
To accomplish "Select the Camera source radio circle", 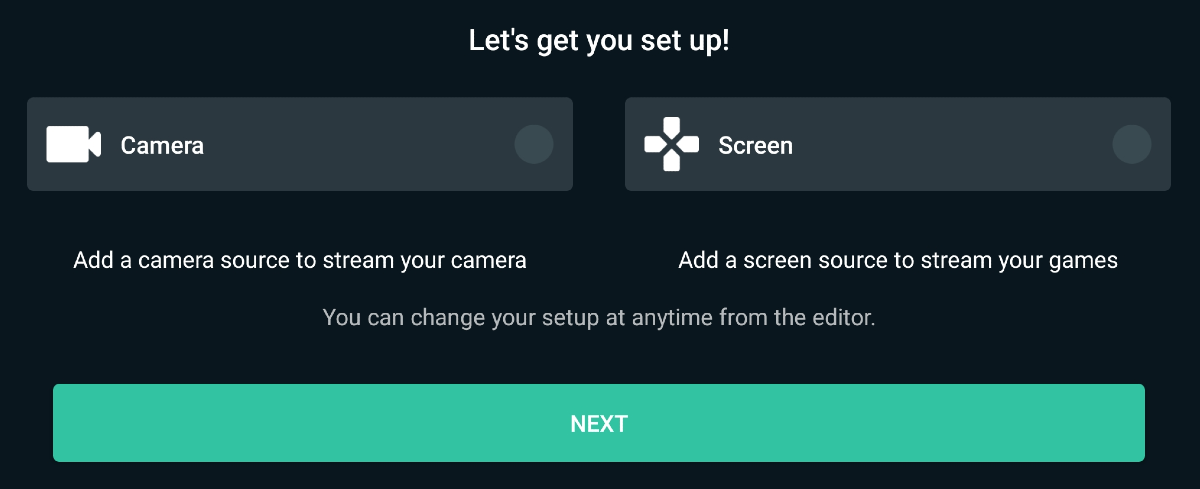I will [534, 145].
